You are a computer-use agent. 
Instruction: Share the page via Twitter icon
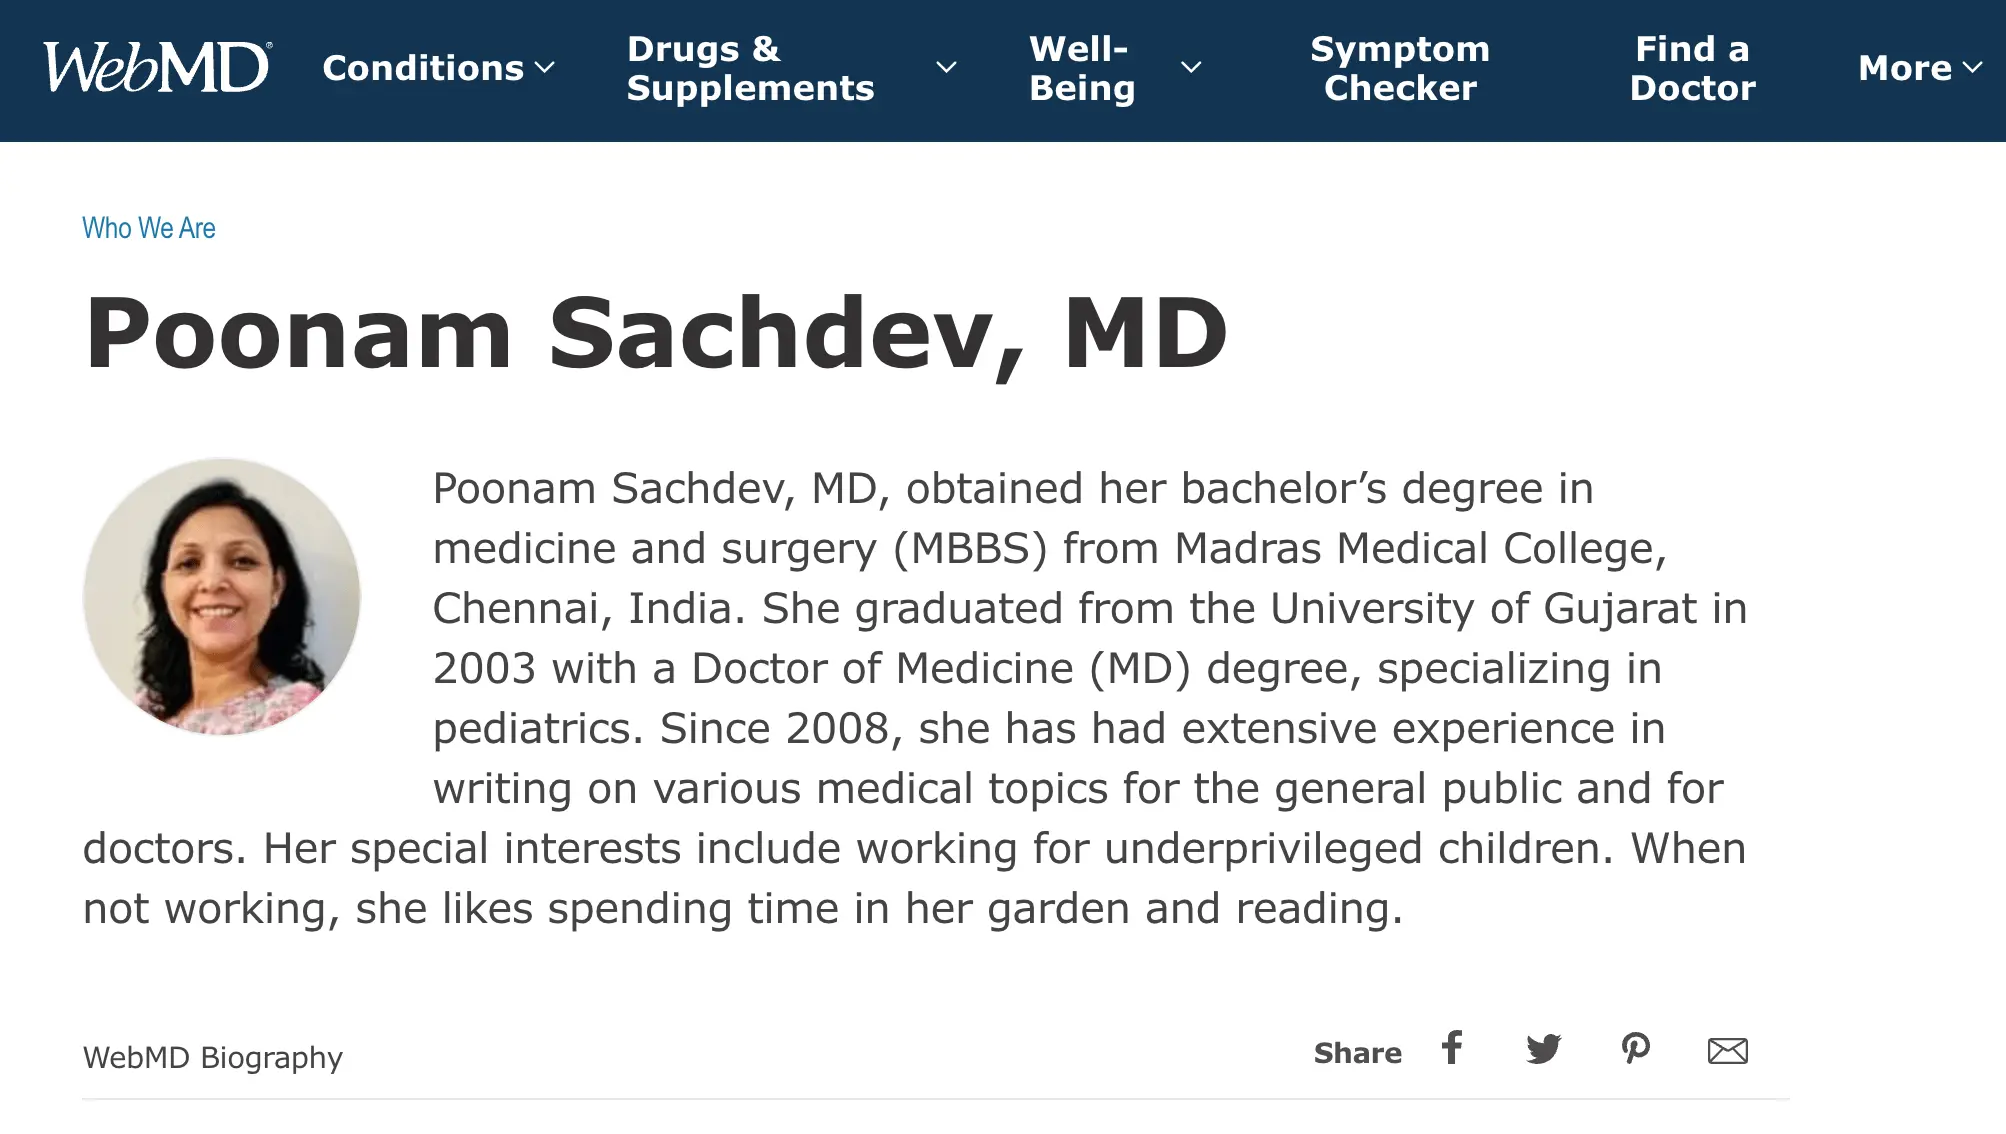point(1543,1049)
